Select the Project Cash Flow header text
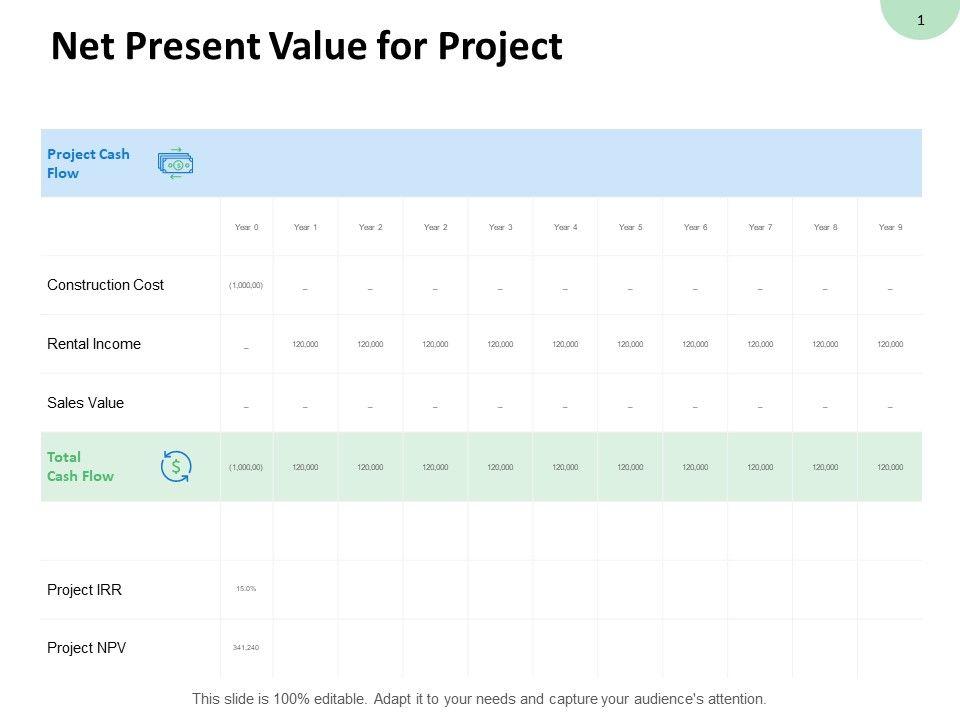Screen dimensions: 960x720 pyautogui.click(x=88, y=163)
